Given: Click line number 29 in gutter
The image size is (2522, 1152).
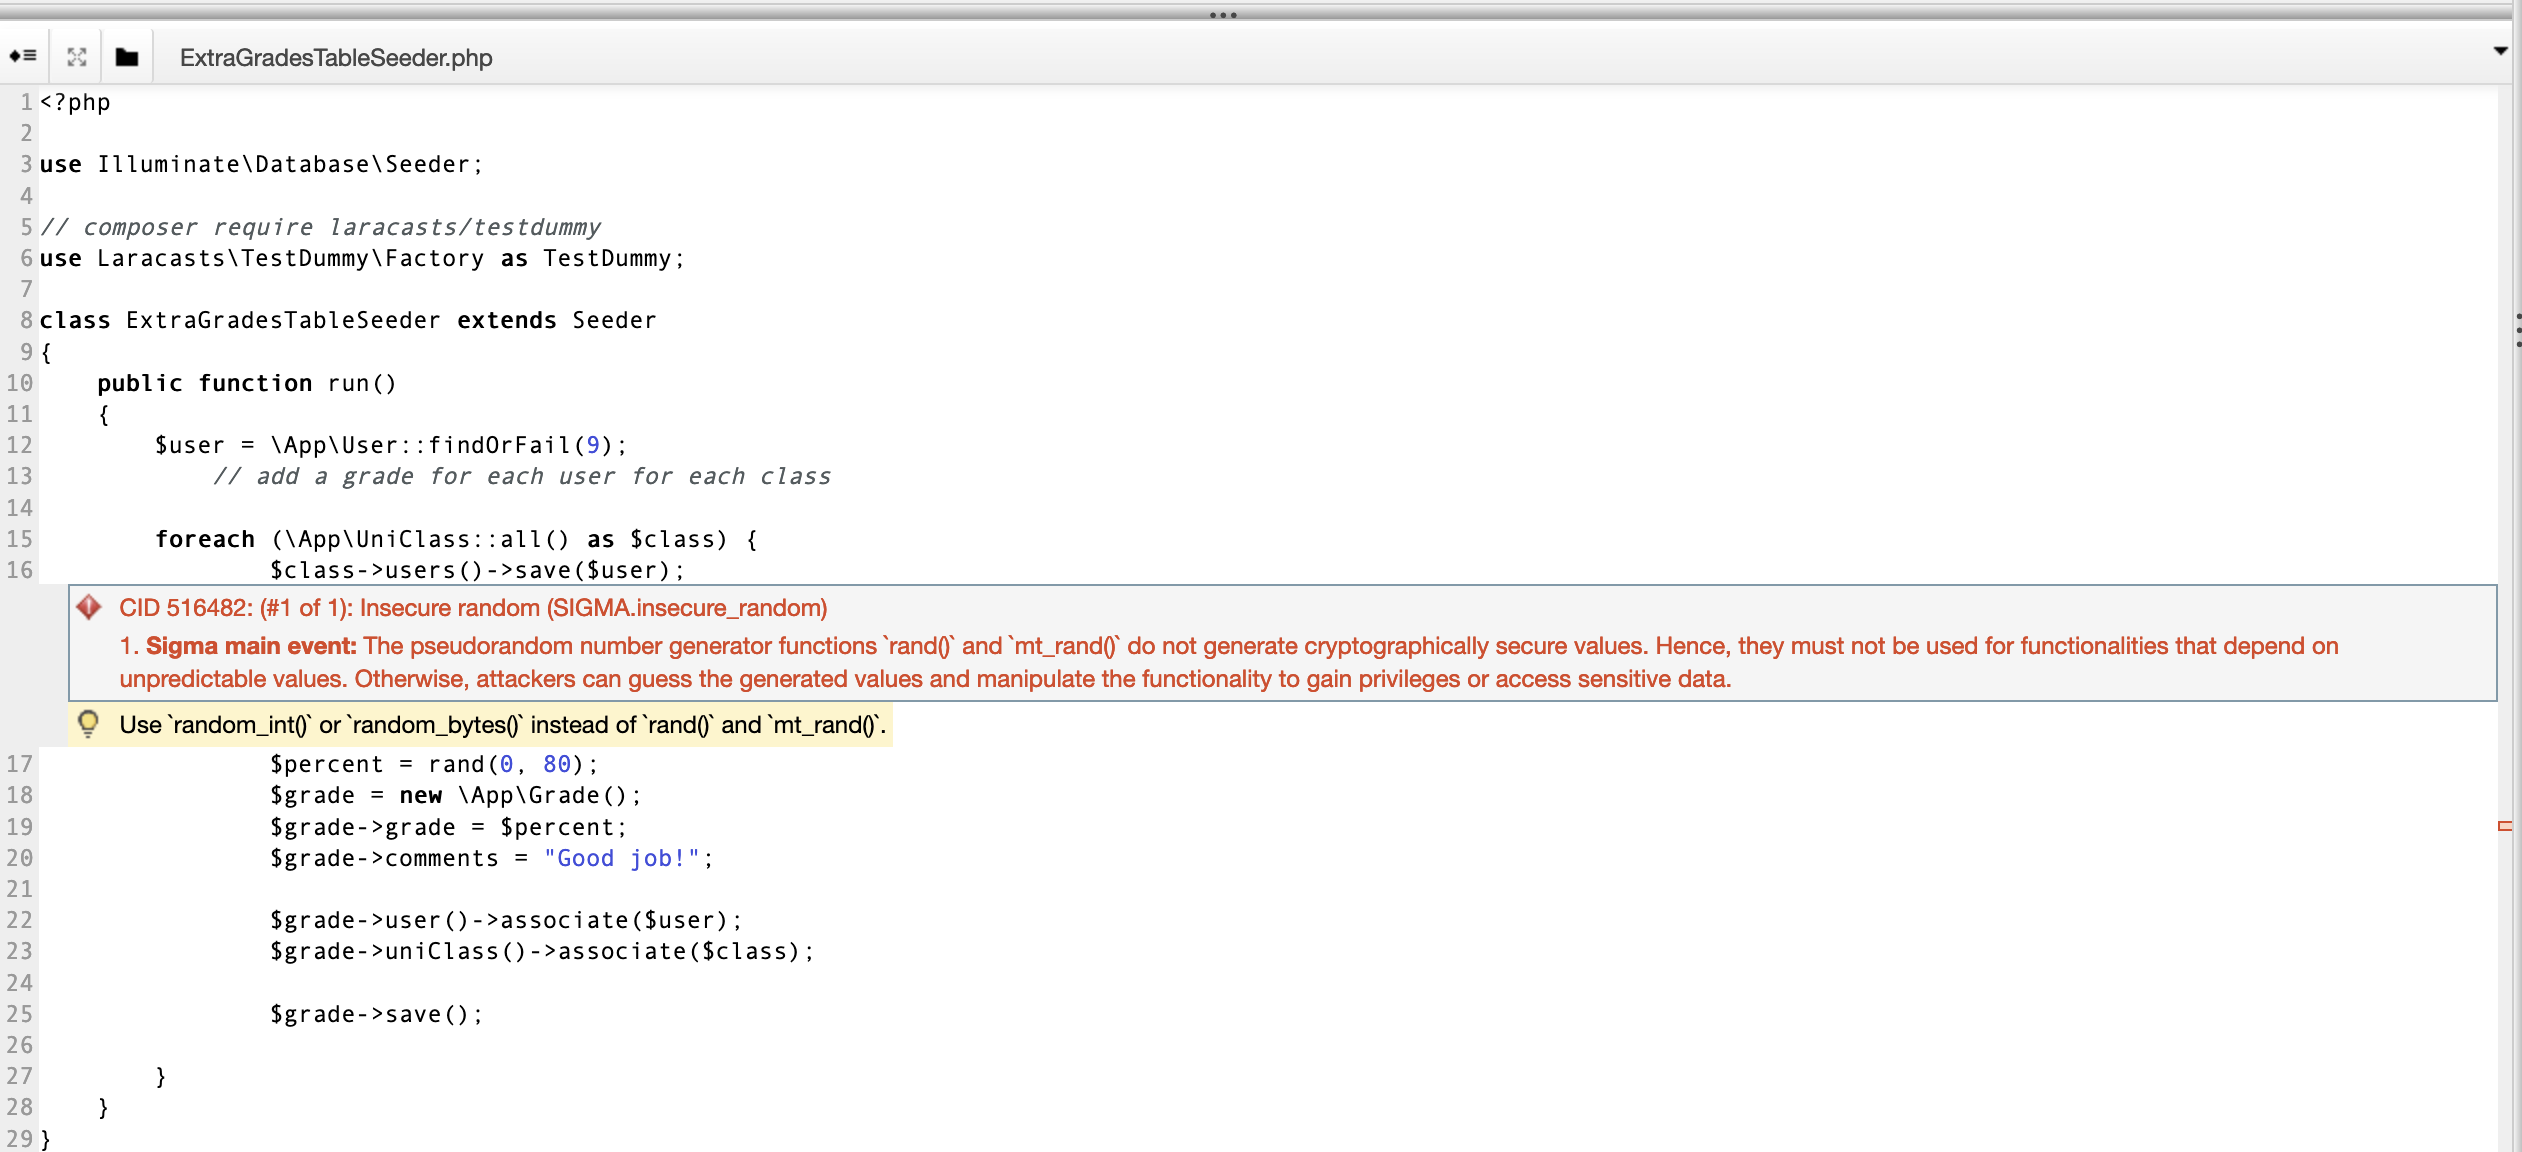Looking at the screenshot, I should [20, 1138].
